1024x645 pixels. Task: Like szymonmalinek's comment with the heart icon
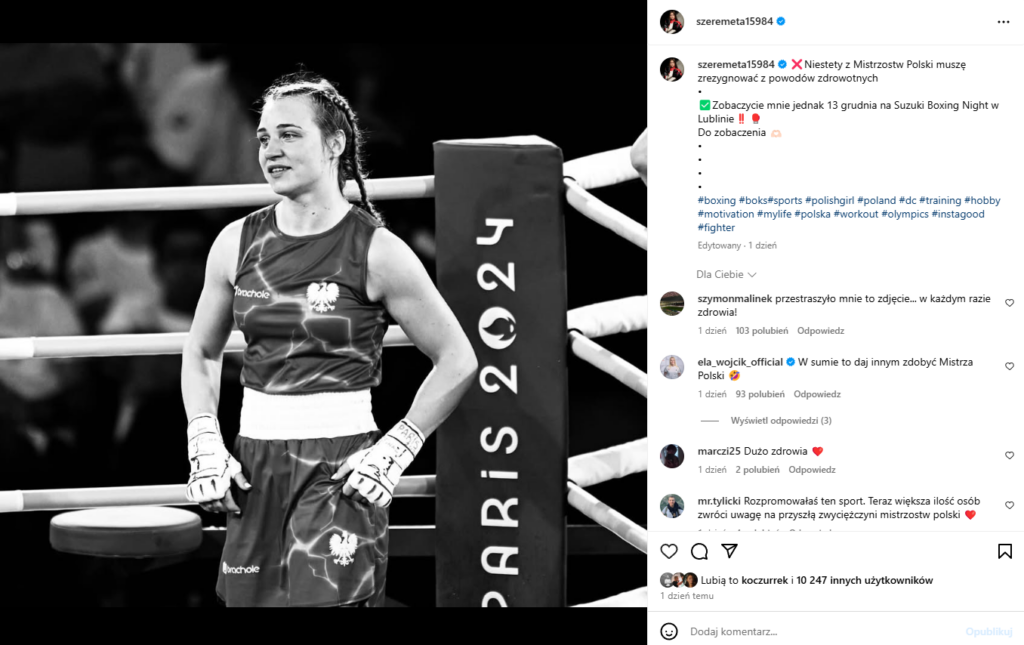click(1009, 303)
